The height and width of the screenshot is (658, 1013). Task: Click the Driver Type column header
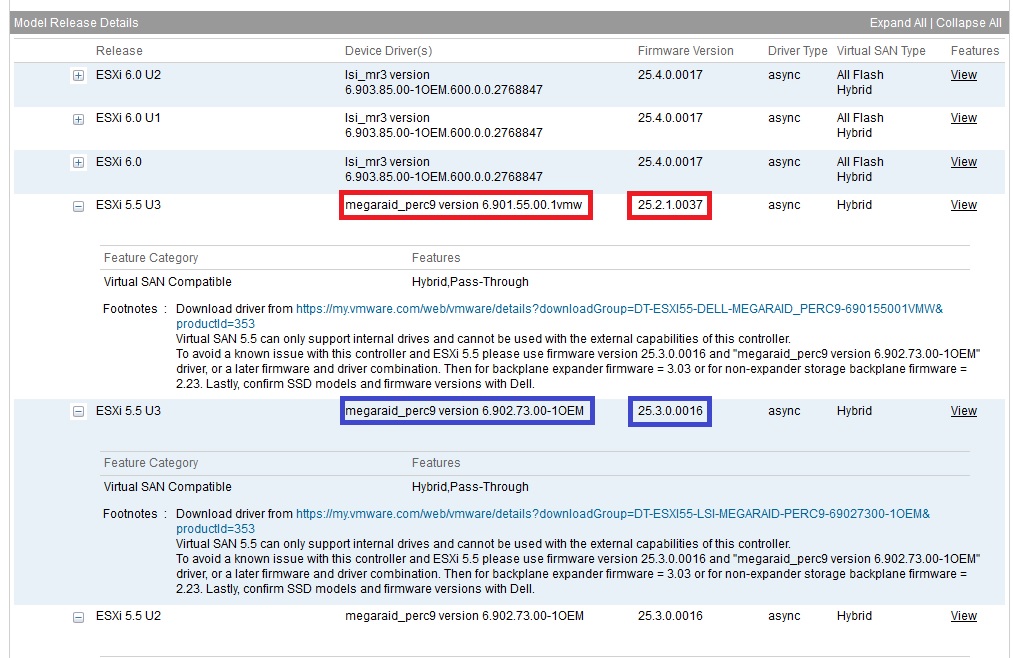tap(797, 50)
